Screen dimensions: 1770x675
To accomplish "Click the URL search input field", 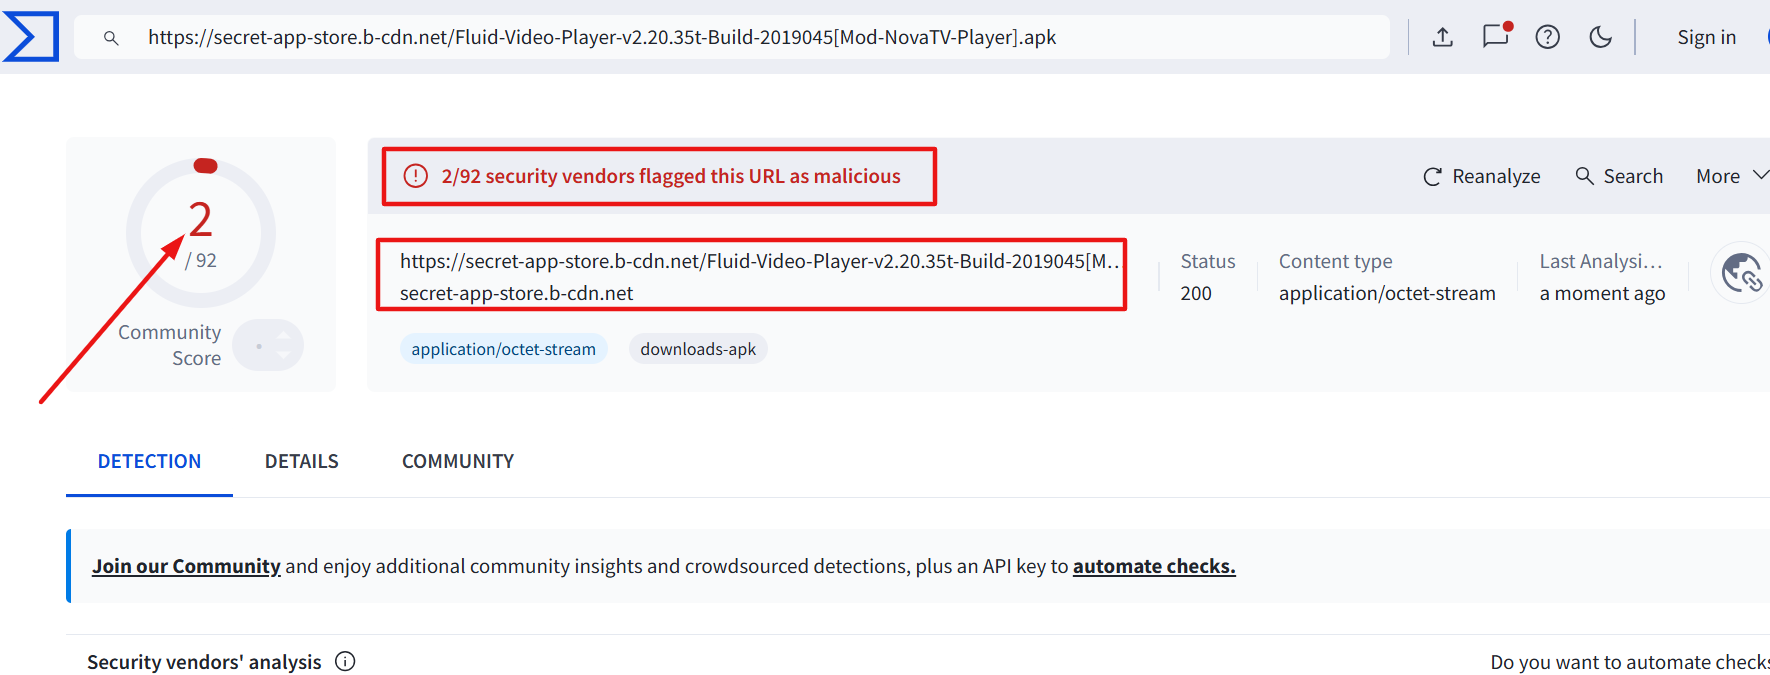I will pyautogui.click(x=732, y=37).
